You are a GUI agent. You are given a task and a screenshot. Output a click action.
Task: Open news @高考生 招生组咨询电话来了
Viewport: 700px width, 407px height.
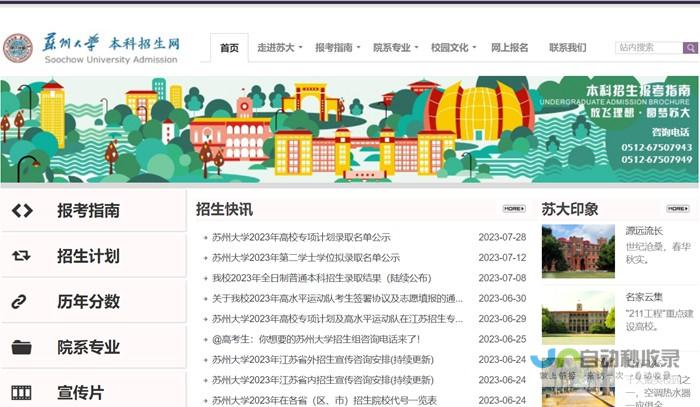pos(316,339)
